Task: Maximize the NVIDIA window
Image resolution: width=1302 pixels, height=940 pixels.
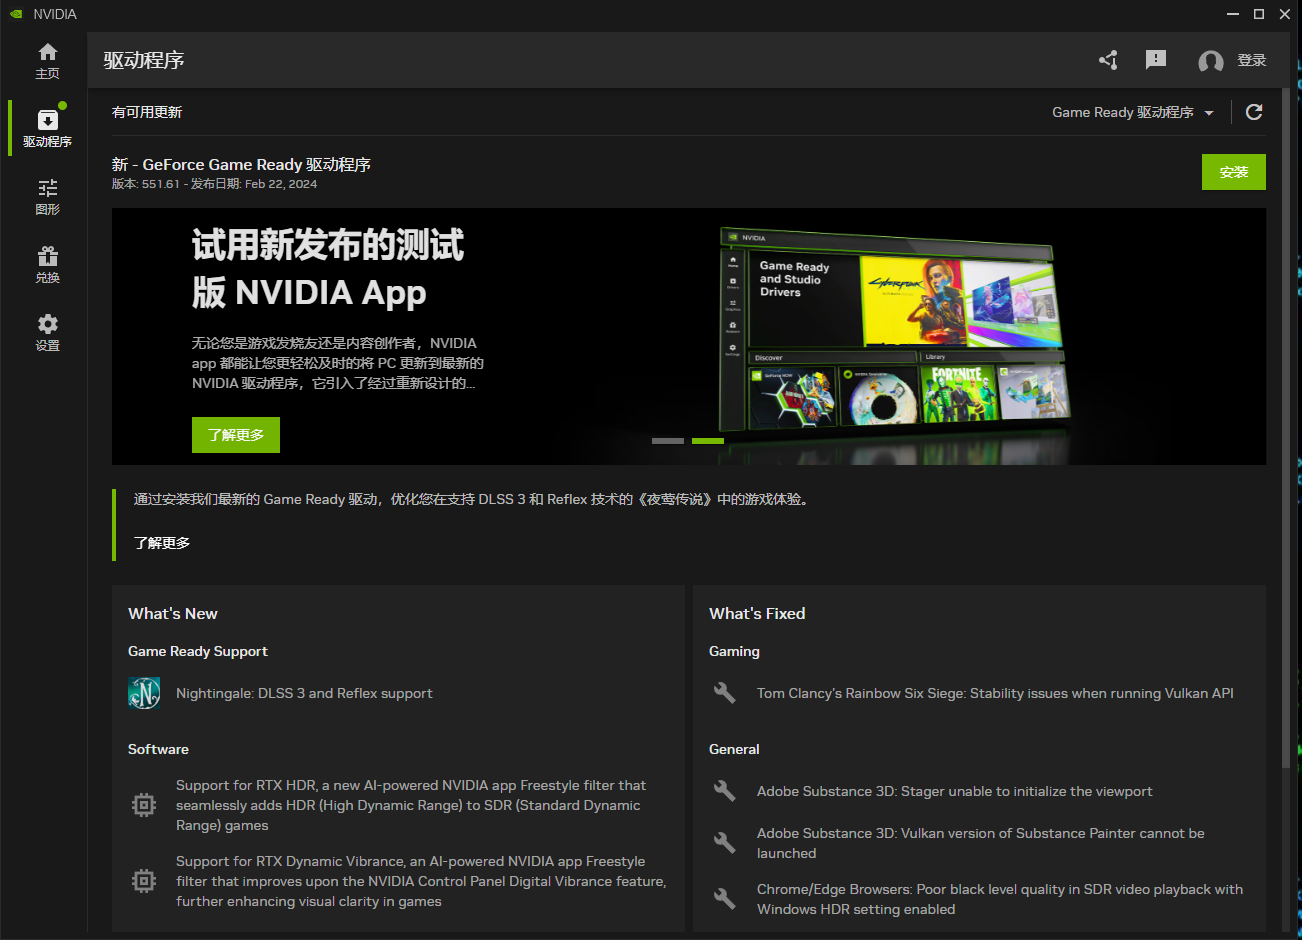Action: click(x=1259, y=14)
